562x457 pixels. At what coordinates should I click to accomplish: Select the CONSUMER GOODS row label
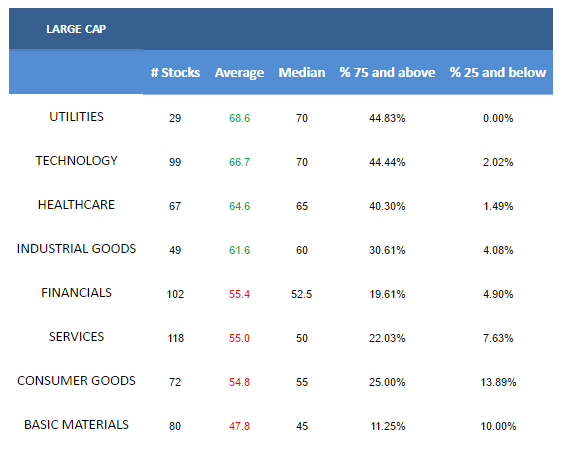click(76, 381)
